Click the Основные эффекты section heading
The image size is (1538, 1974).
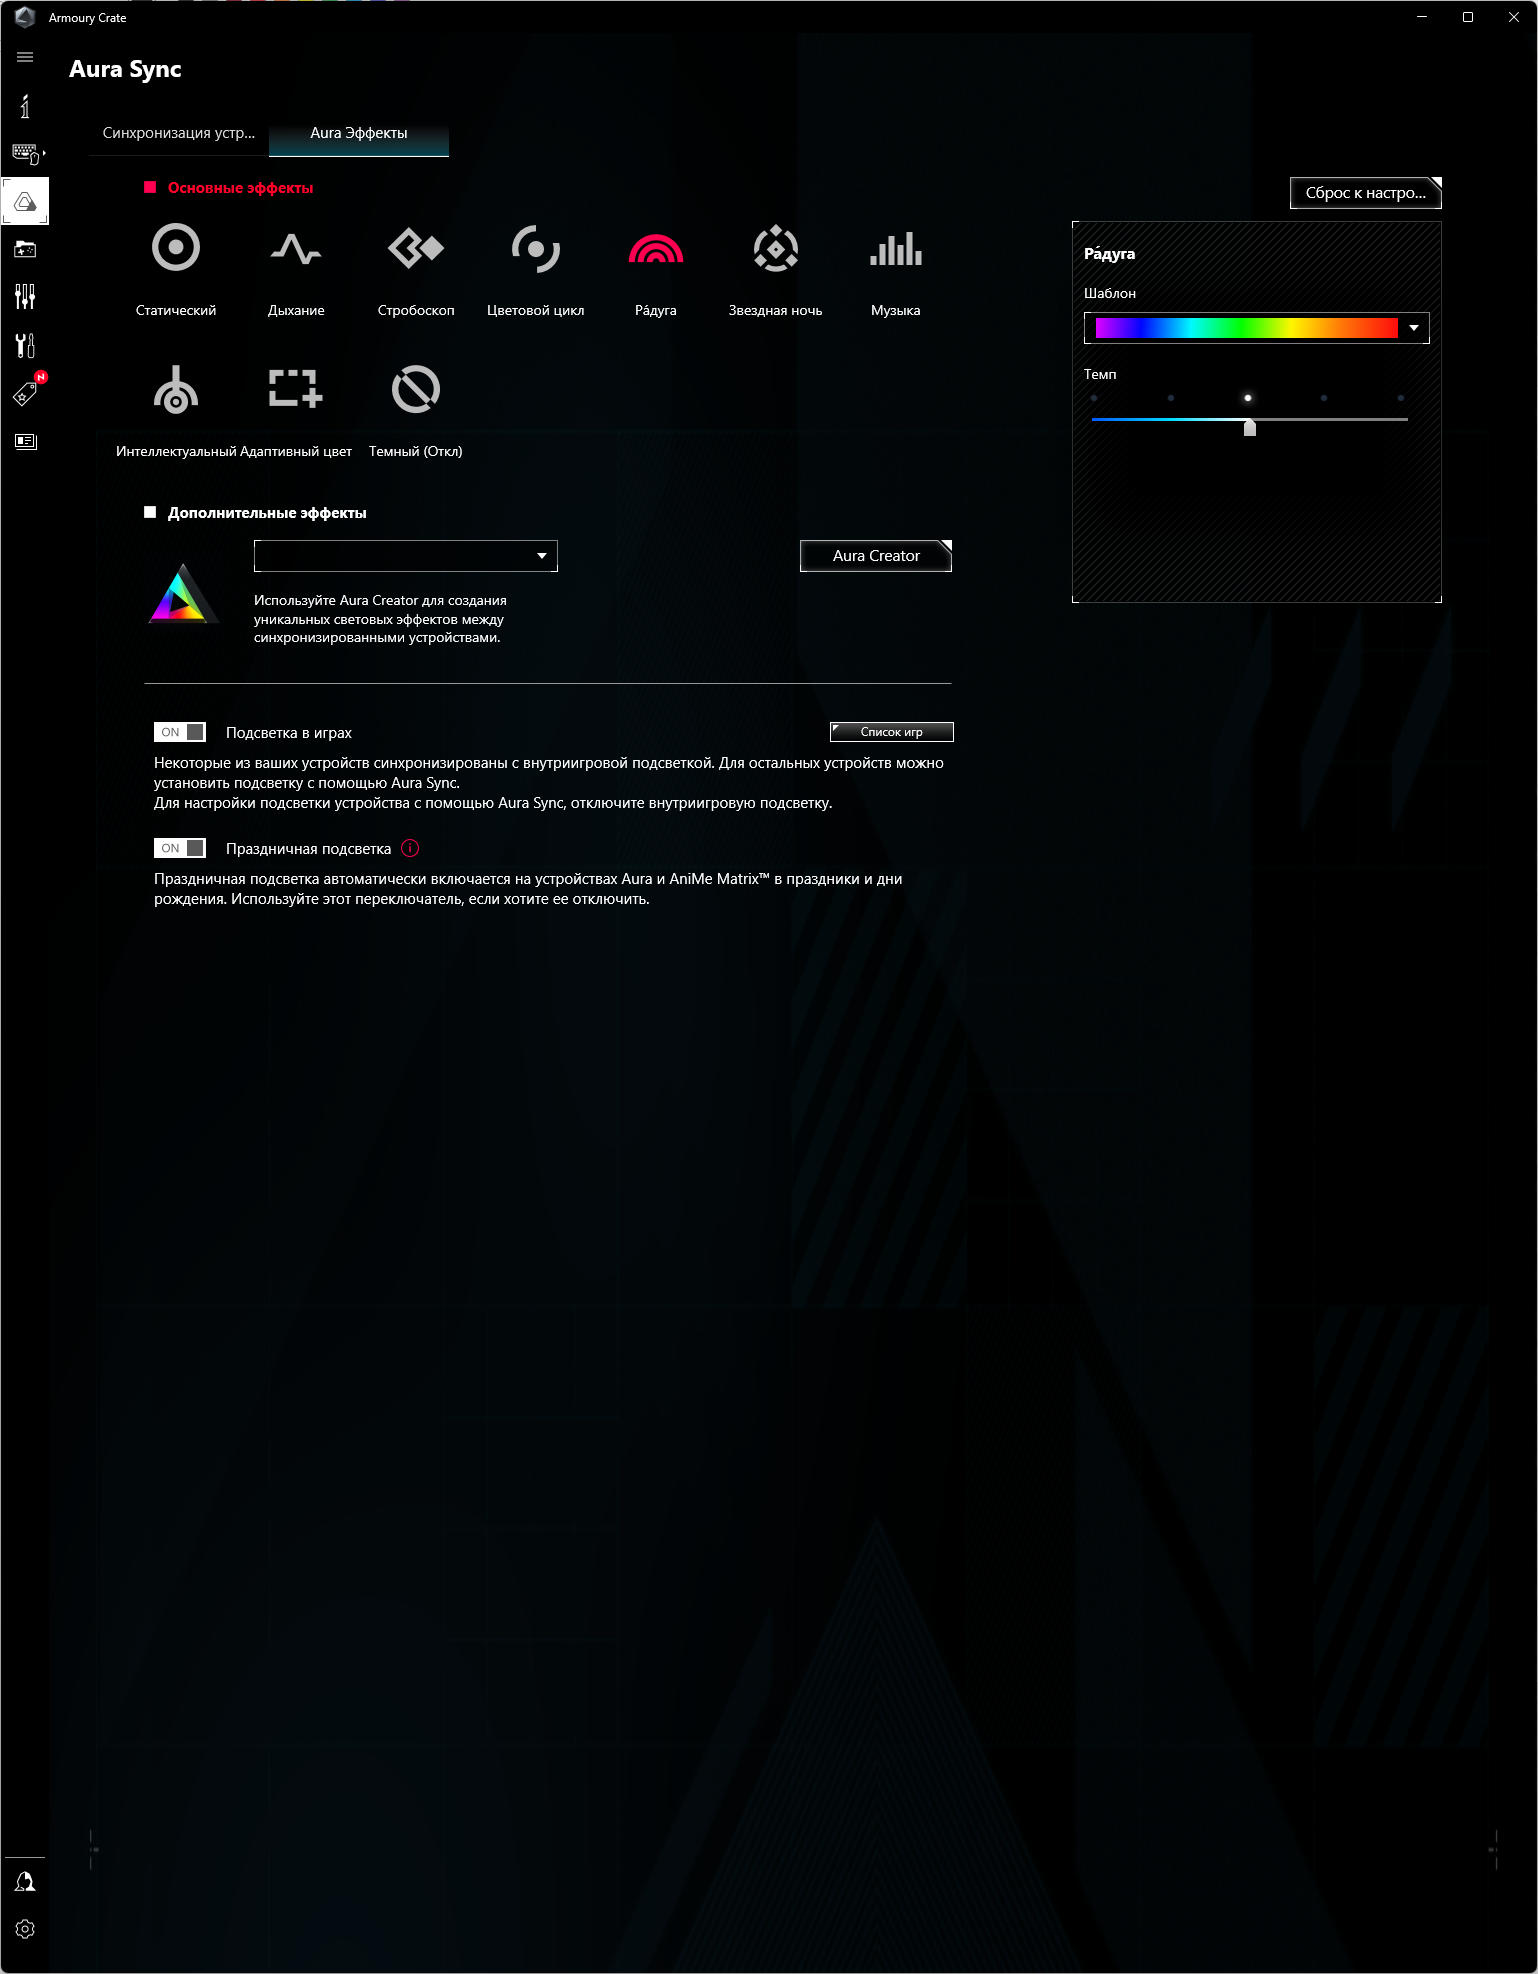coord(240,188)
